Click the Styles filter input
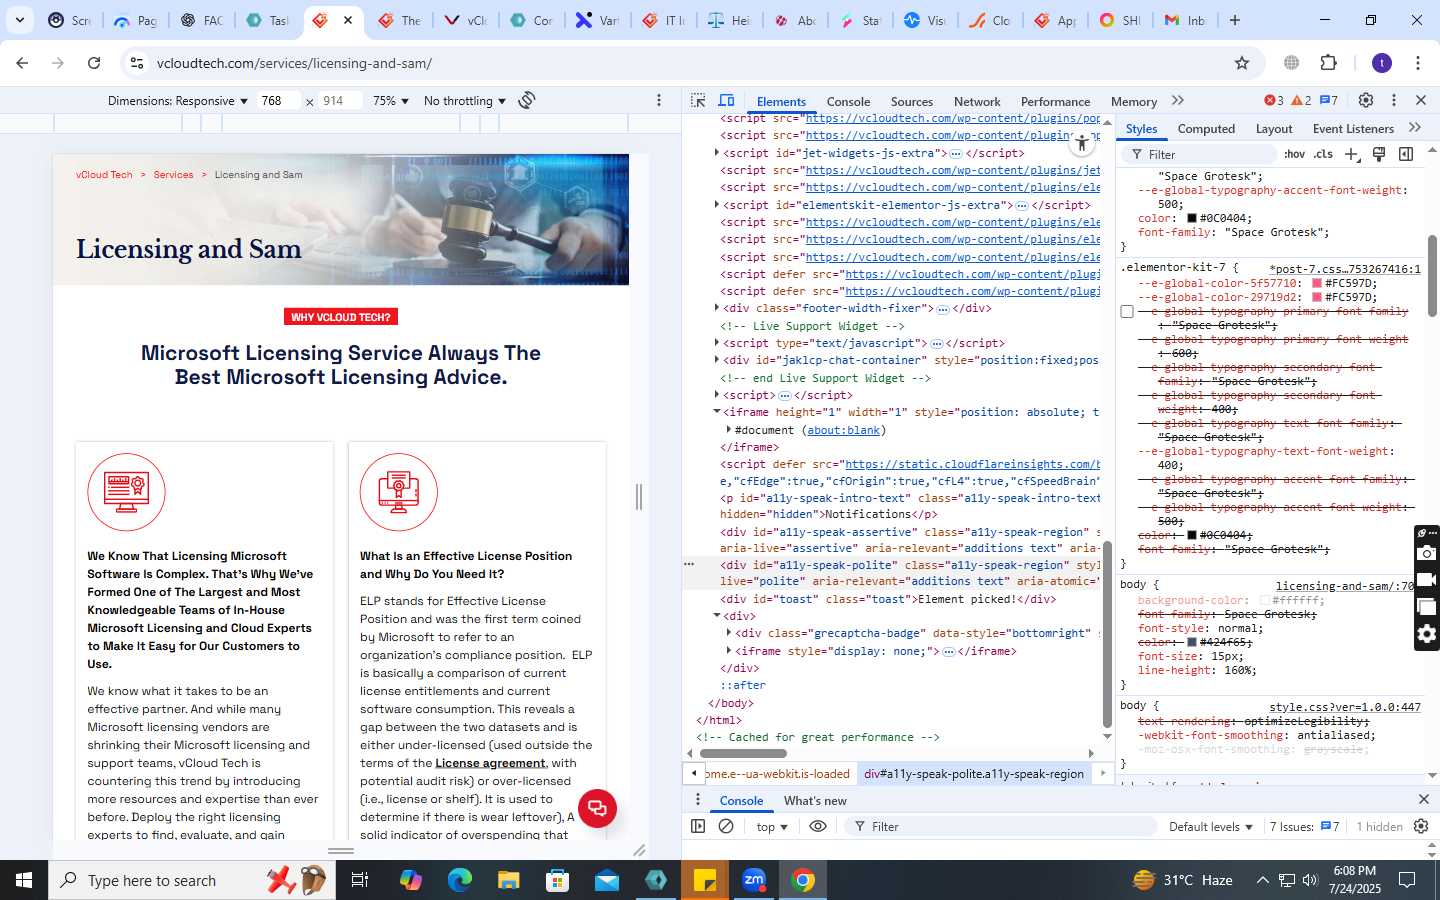 point(1200,154)
